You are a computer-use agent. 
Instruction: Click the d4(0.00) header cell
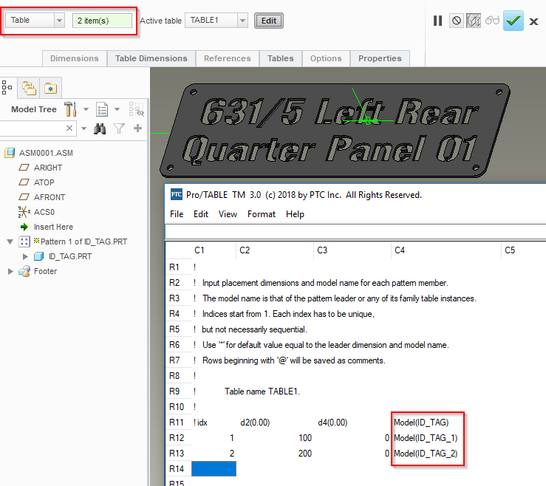333,422
